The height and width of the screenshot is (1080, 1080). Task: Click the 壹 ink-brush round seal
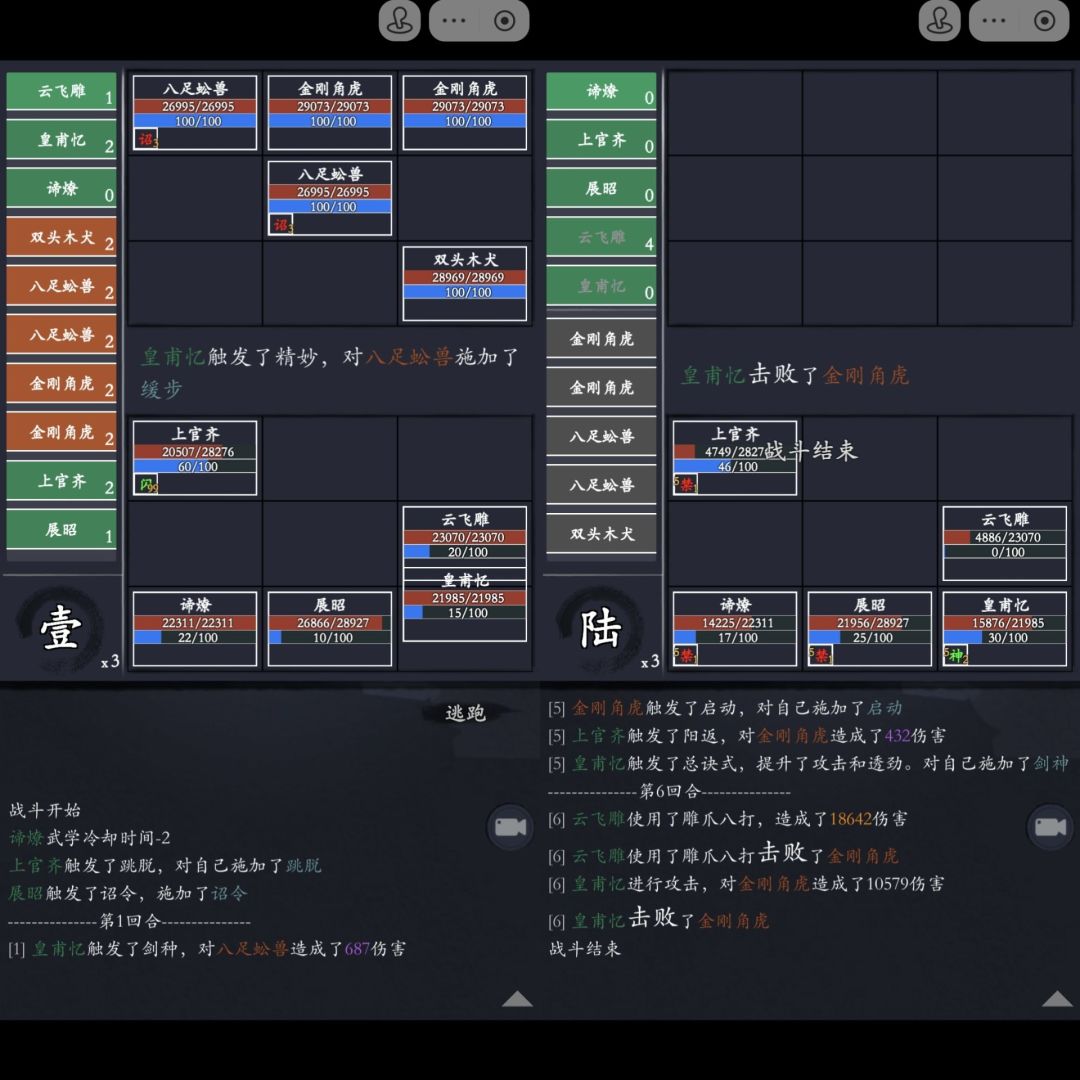coord(60,628)
